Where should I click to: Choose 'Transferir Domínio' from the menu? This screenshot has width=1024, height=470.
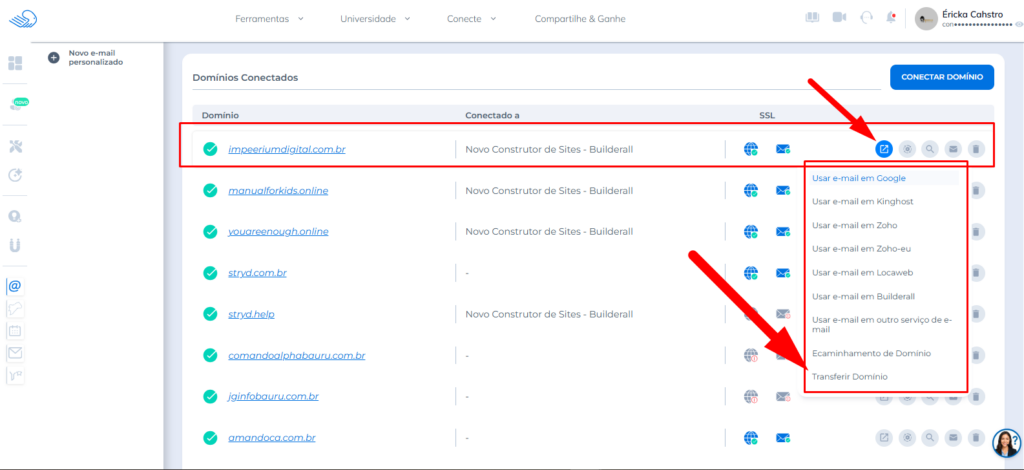click(x=849, y=377)
